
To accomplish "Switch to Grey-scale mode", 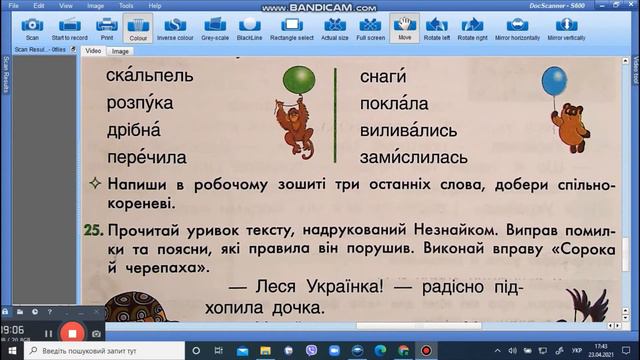I will [x=215, y=29].
